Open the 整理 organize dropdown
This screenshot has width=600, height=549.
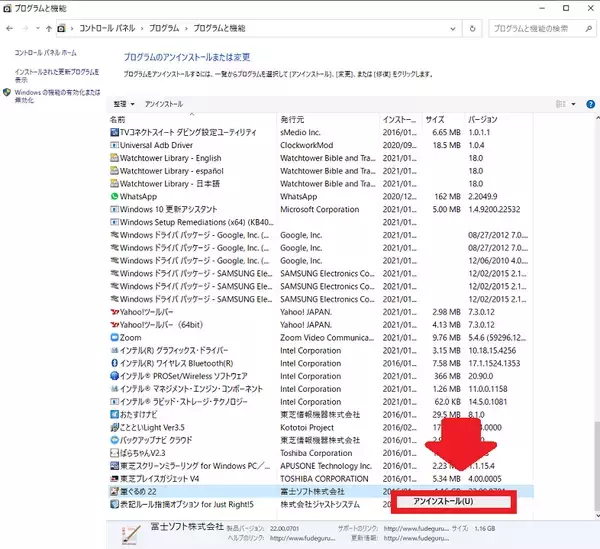click(124, 103)
